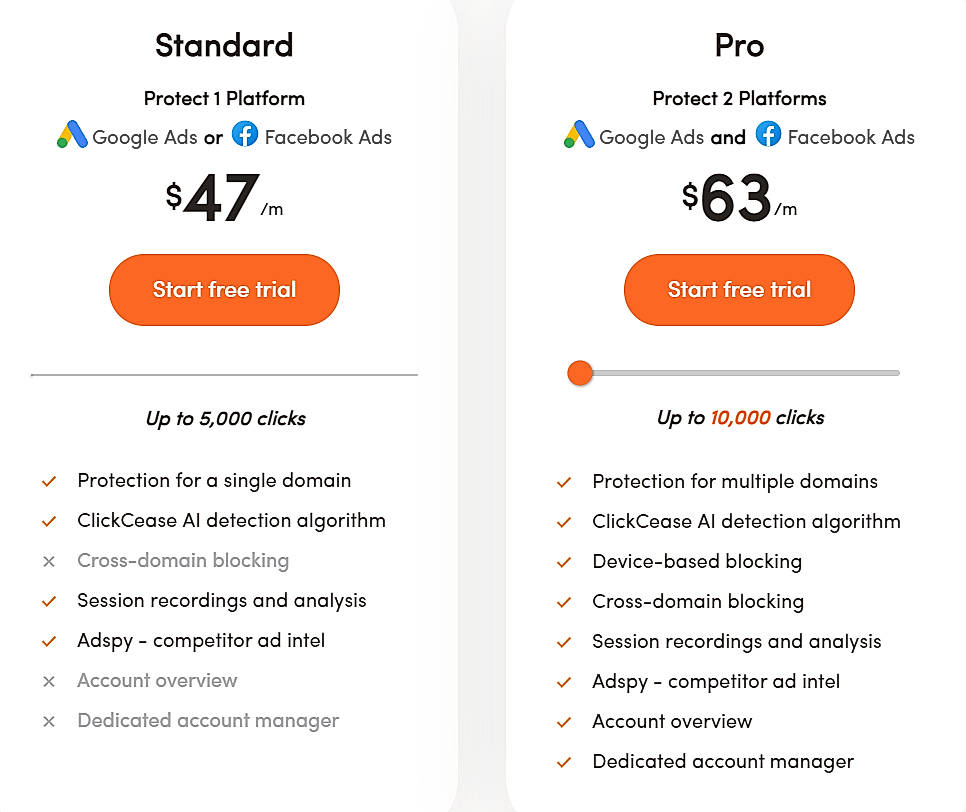Click the checkmark beside Protection for a single domain
966x812 pixels.
(x=49, y=481)
